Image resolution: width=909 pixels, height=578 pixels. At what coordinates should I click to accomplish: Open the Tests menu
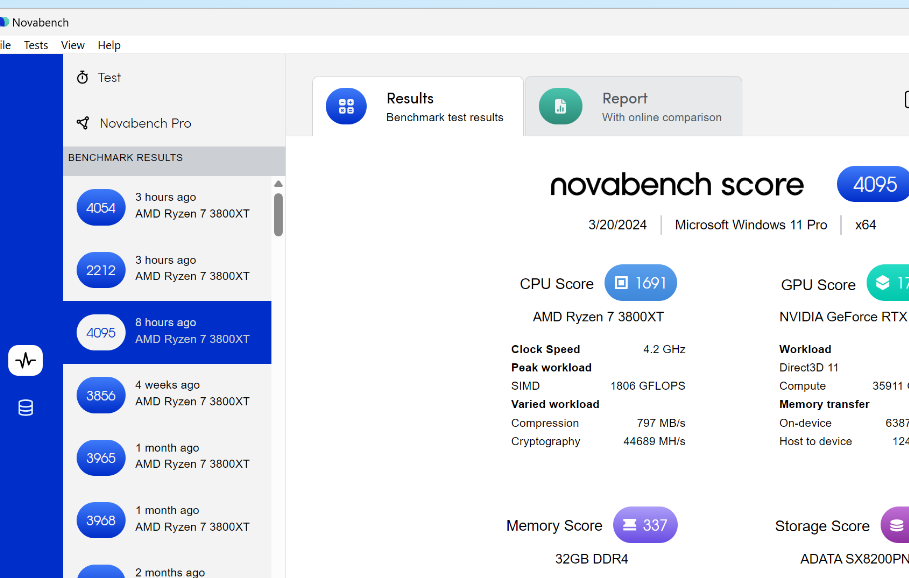(x=36, y=44)
